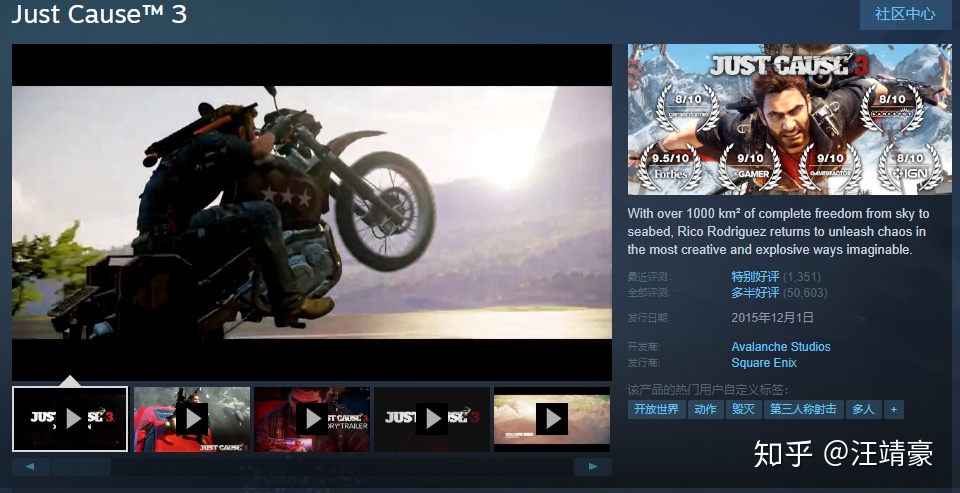
Task: Click the release date 2015年12月1日
Action: [772, 317]
